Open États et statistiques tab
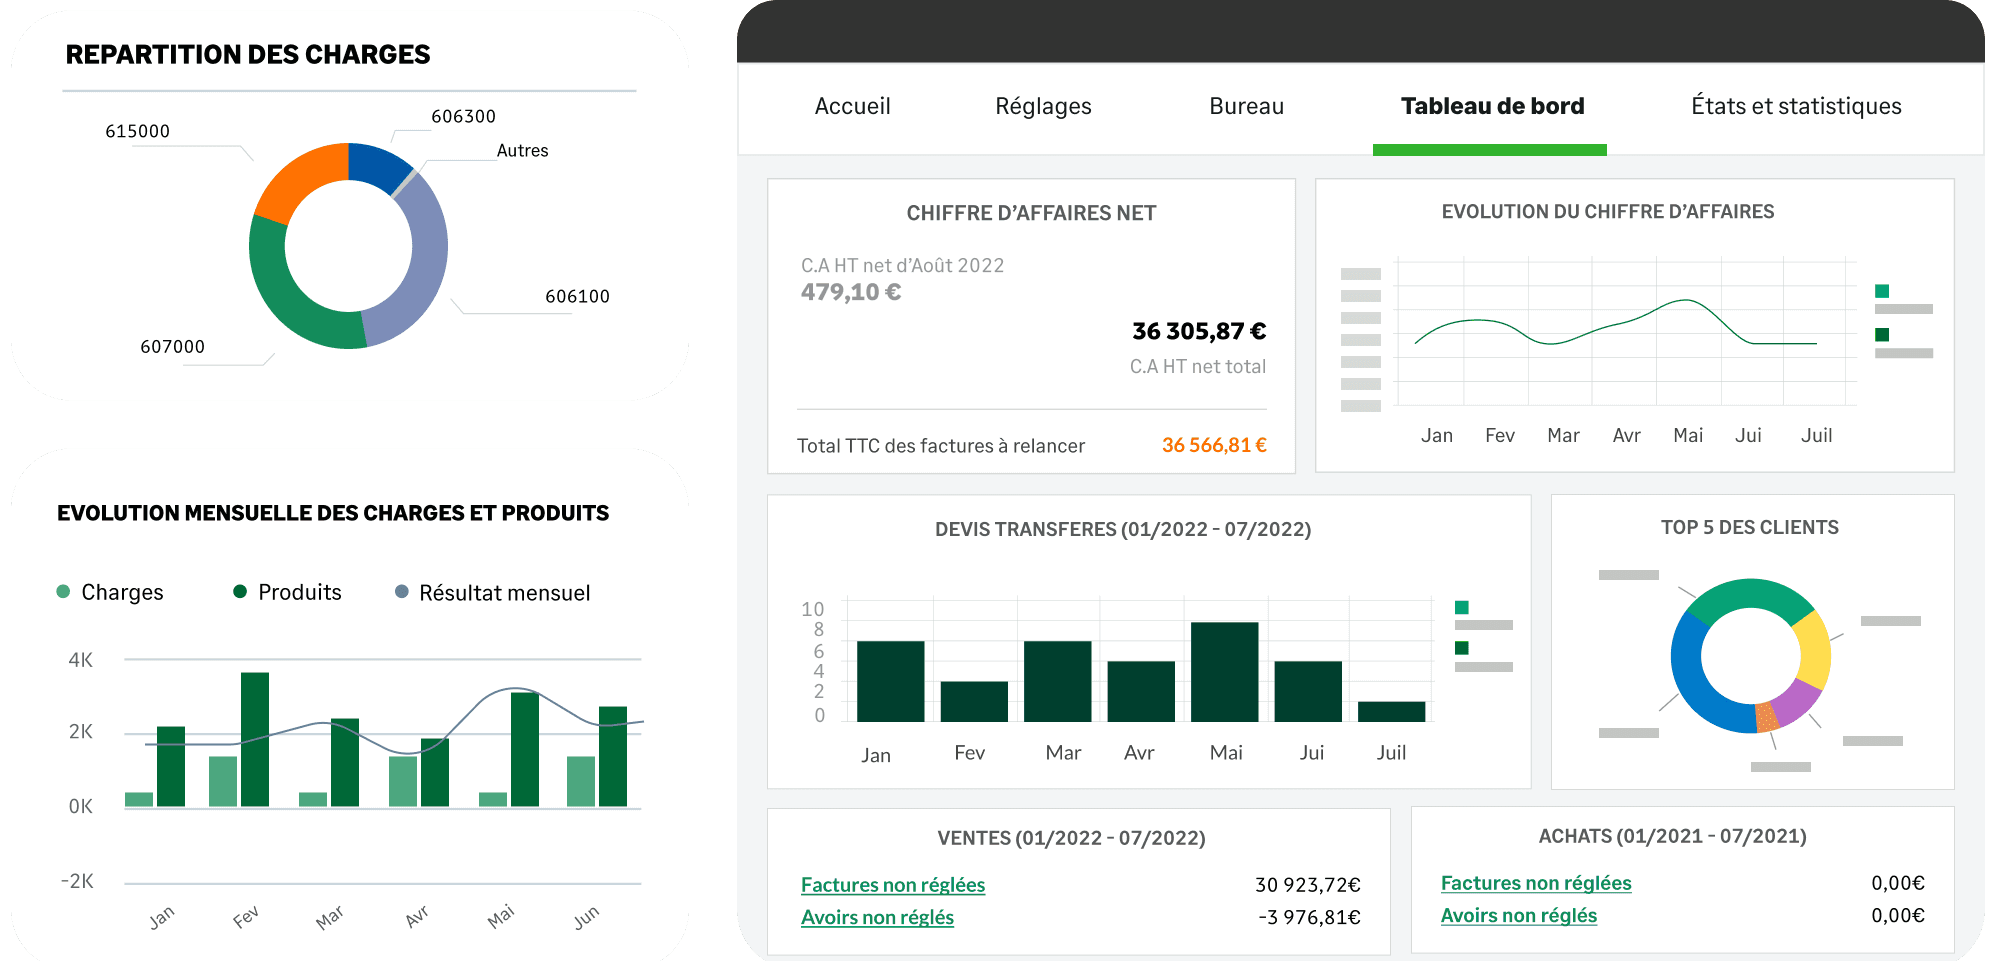Viewport: 2004px width, 961px height. click(x=1796, y=106)
